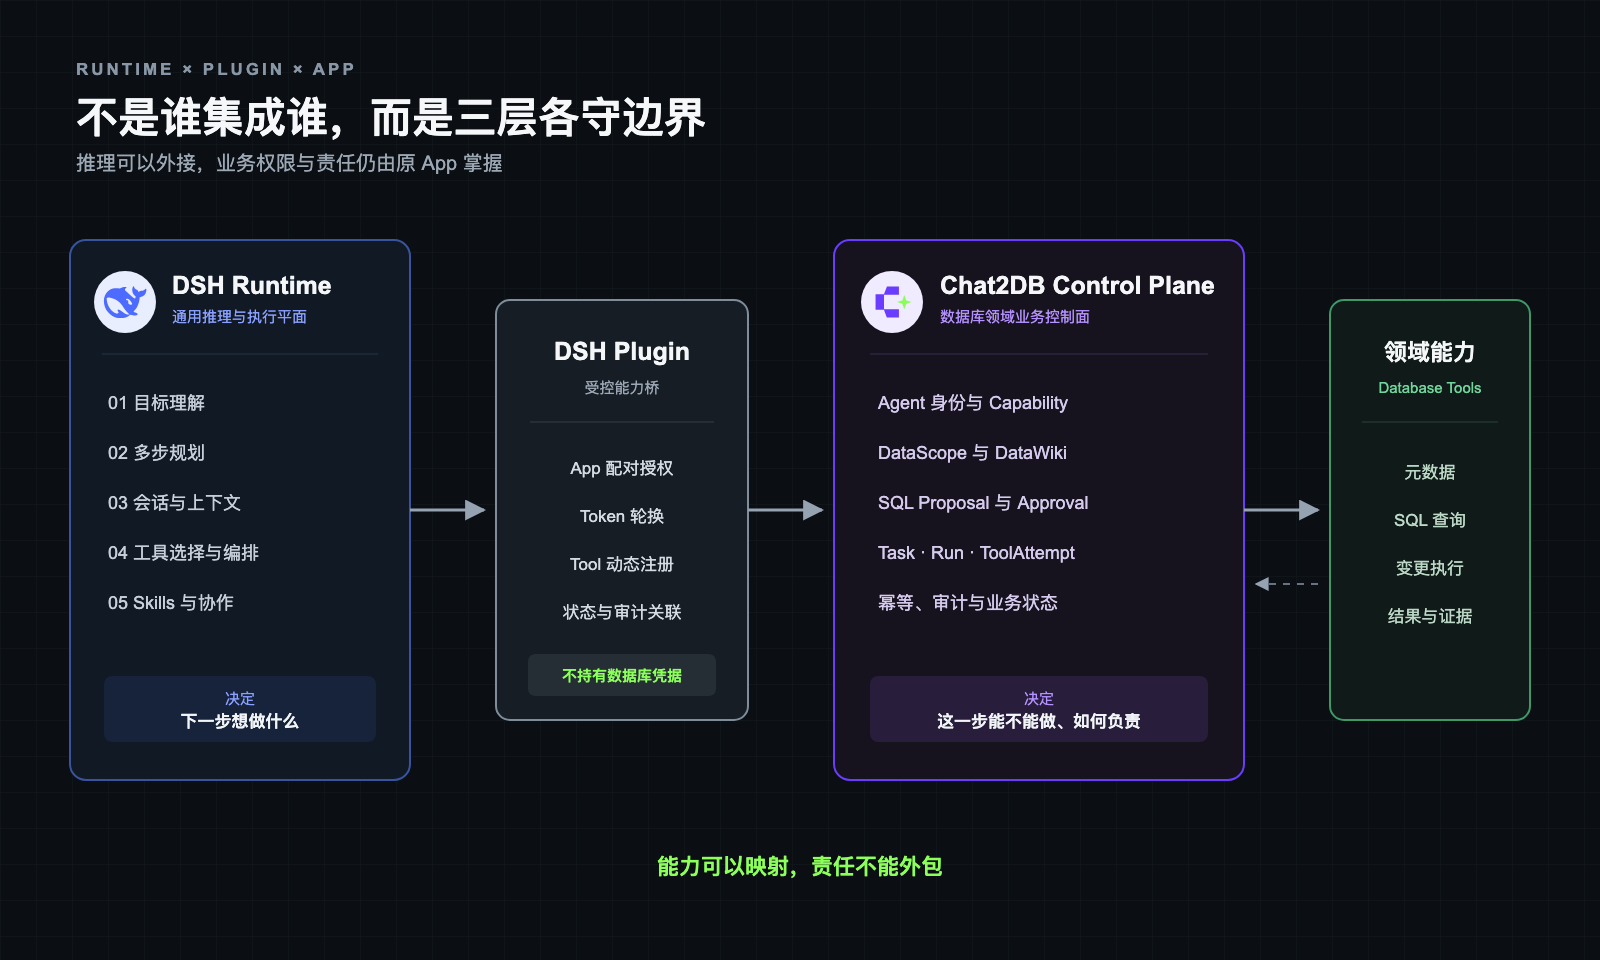1600x960 pixels.
Task: Click the 'Chat2DB Control Plane' title
Action: coord(1077,286)
